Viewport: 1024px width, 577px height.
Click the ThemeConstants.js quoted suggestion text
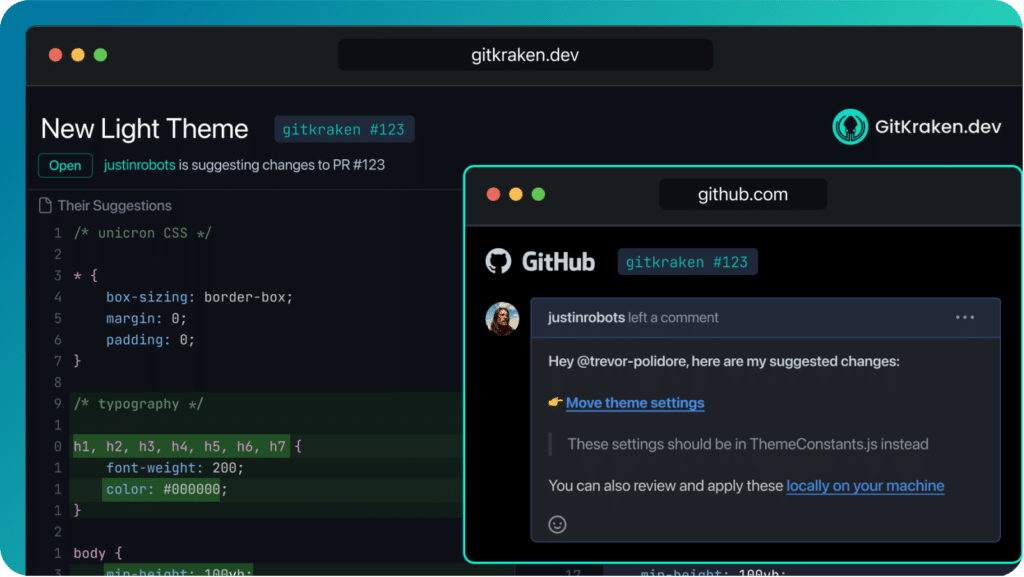click(748, 444)
